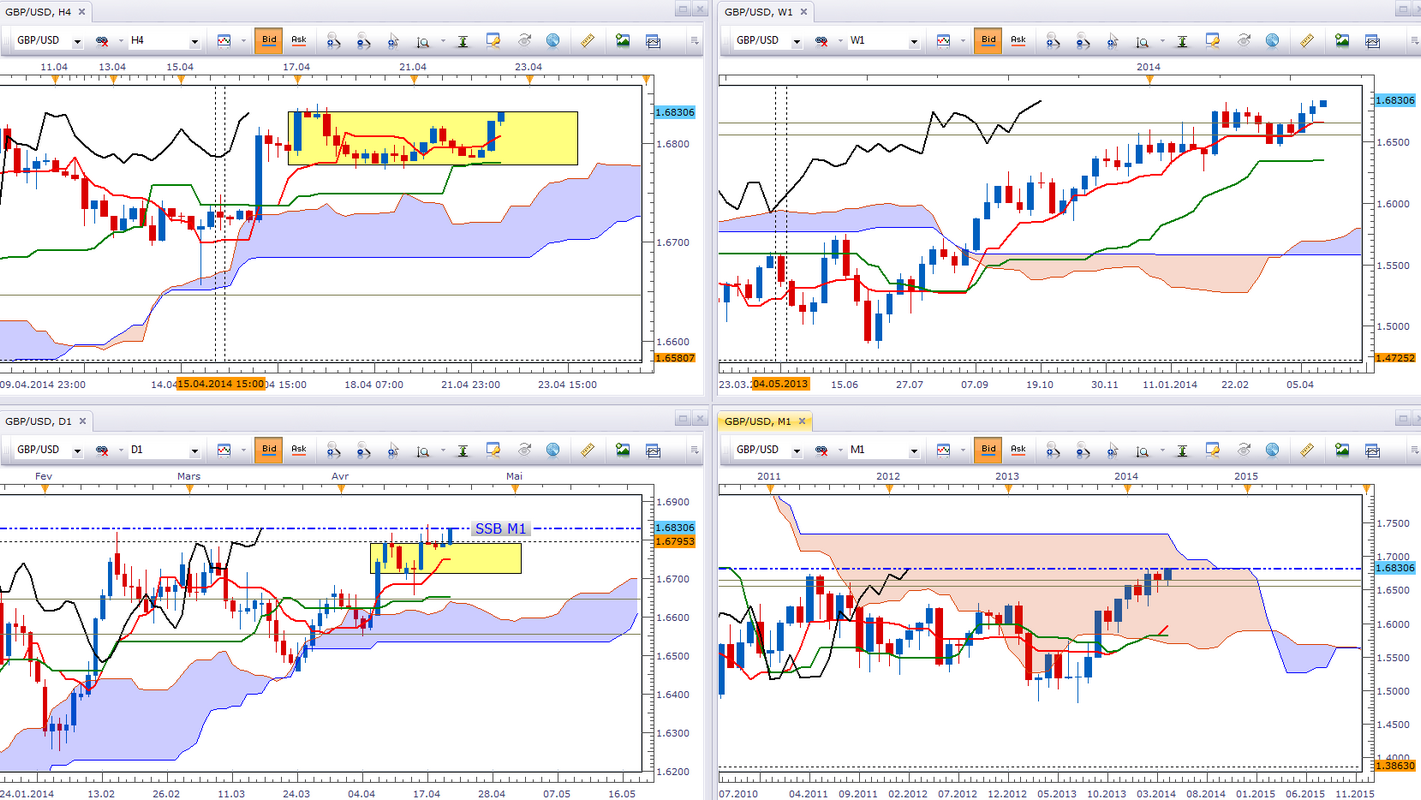This screenshot has width=1421, height=800.
Task: Click zoom-out magnifier icon in M1 chart toolbar
Action: click(x=1081, y=451)
